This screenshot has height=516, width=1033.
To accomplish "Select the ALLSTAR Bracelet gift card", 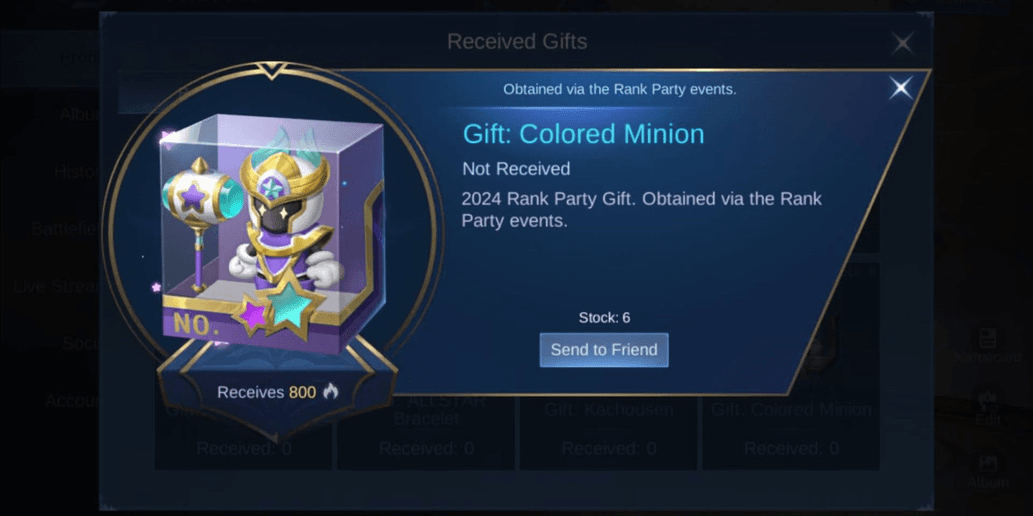I will [426, 430].
